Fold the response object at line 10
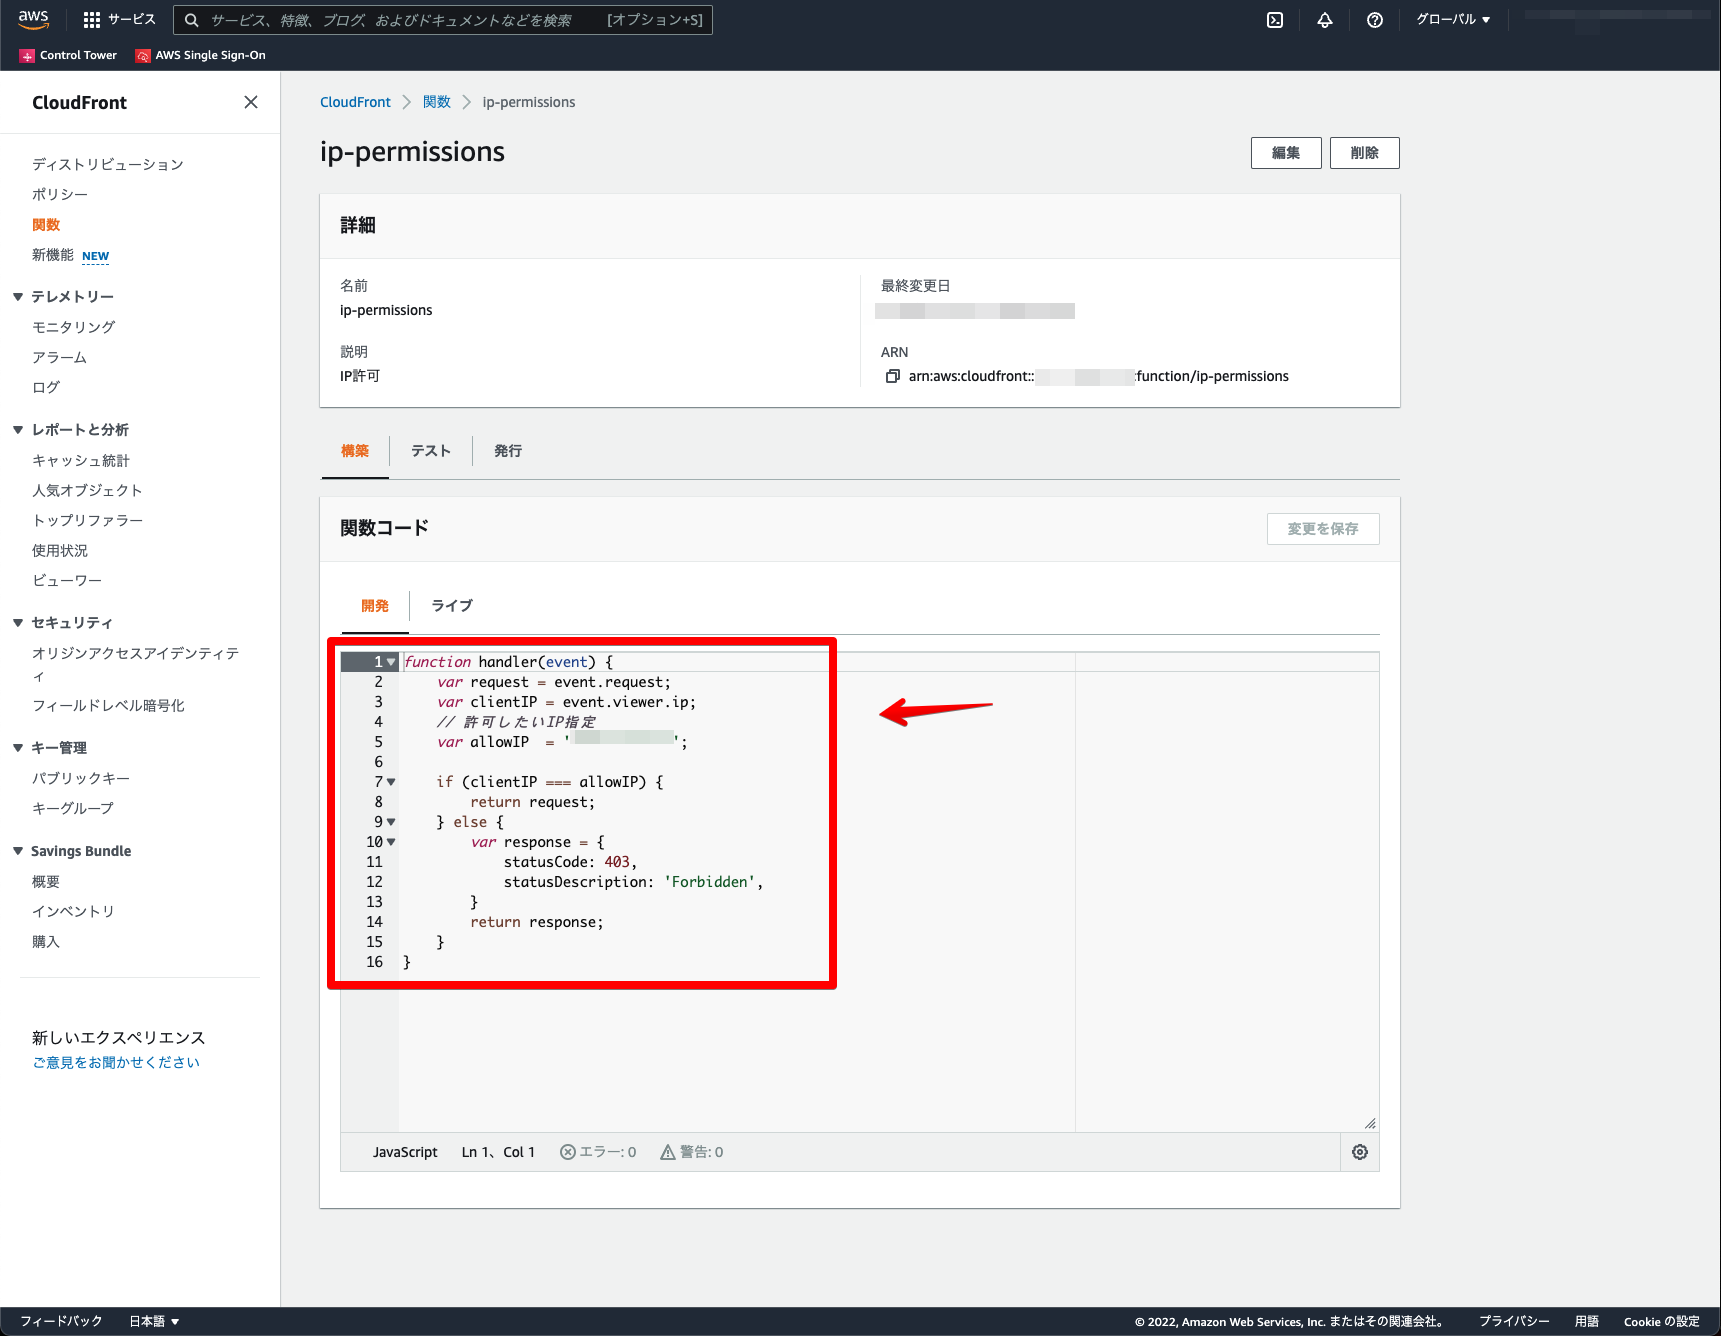 391,842
